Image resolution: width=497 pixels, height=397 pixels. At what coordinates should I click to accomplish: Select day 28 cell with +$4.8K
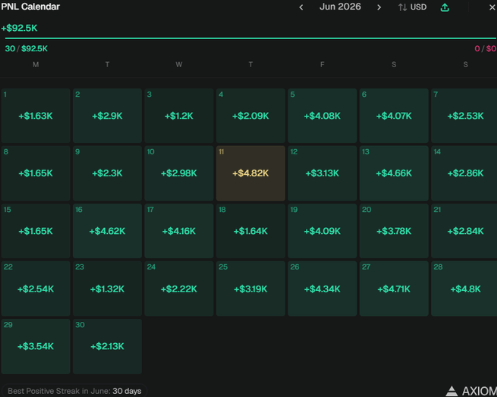pos(464,289)
